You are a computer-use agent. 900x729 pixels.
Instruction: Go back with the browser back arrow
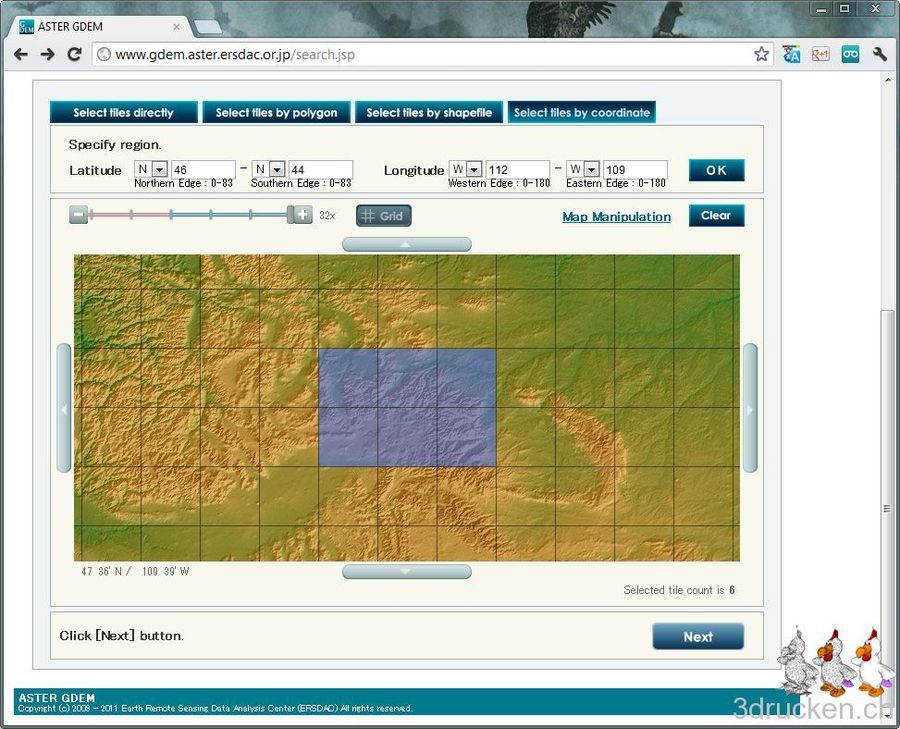(x=21, y=55)
